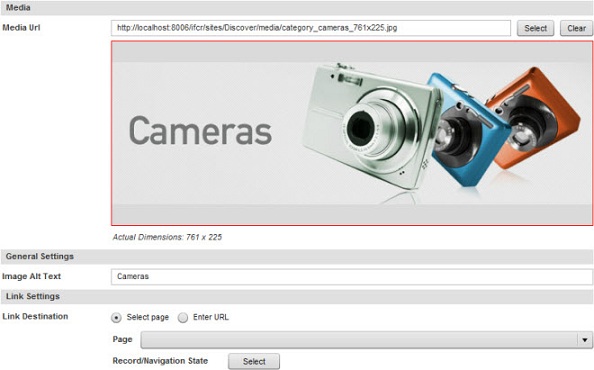Click the Record/Navigation State label

pos(160,361)
